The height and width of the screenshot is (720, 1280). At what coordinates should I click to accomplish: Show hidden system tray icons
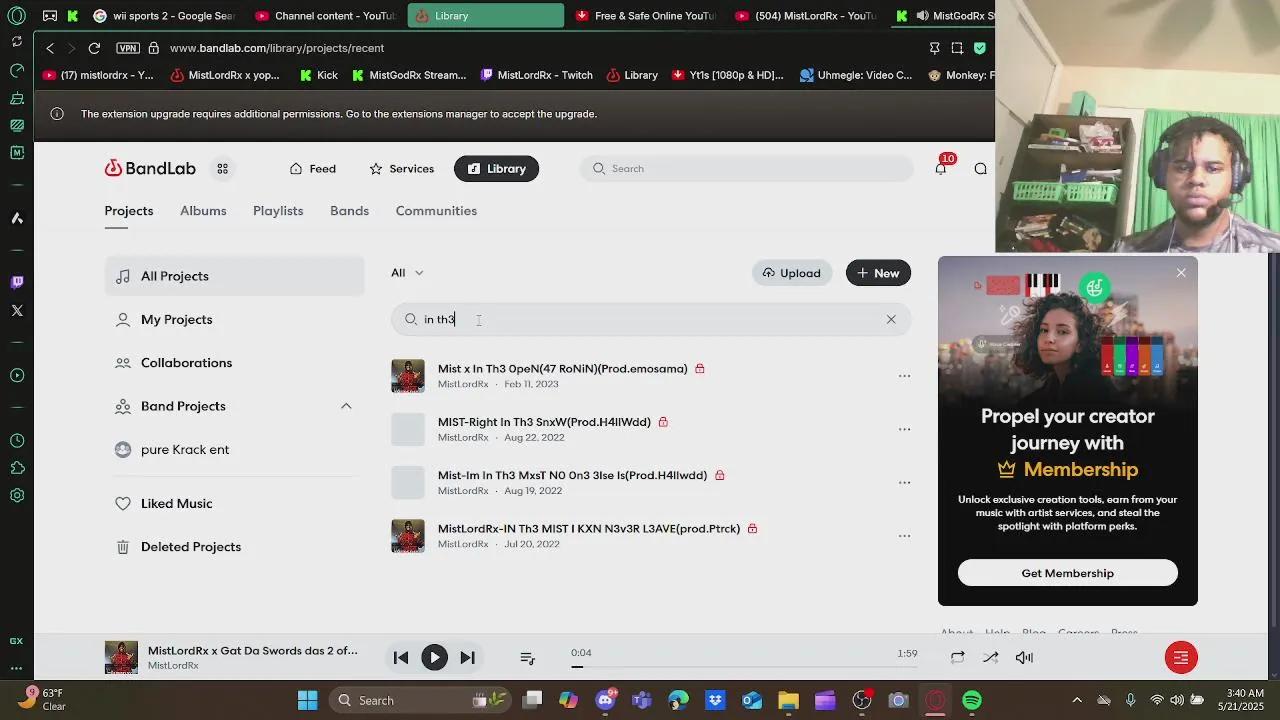point(1077,700)
